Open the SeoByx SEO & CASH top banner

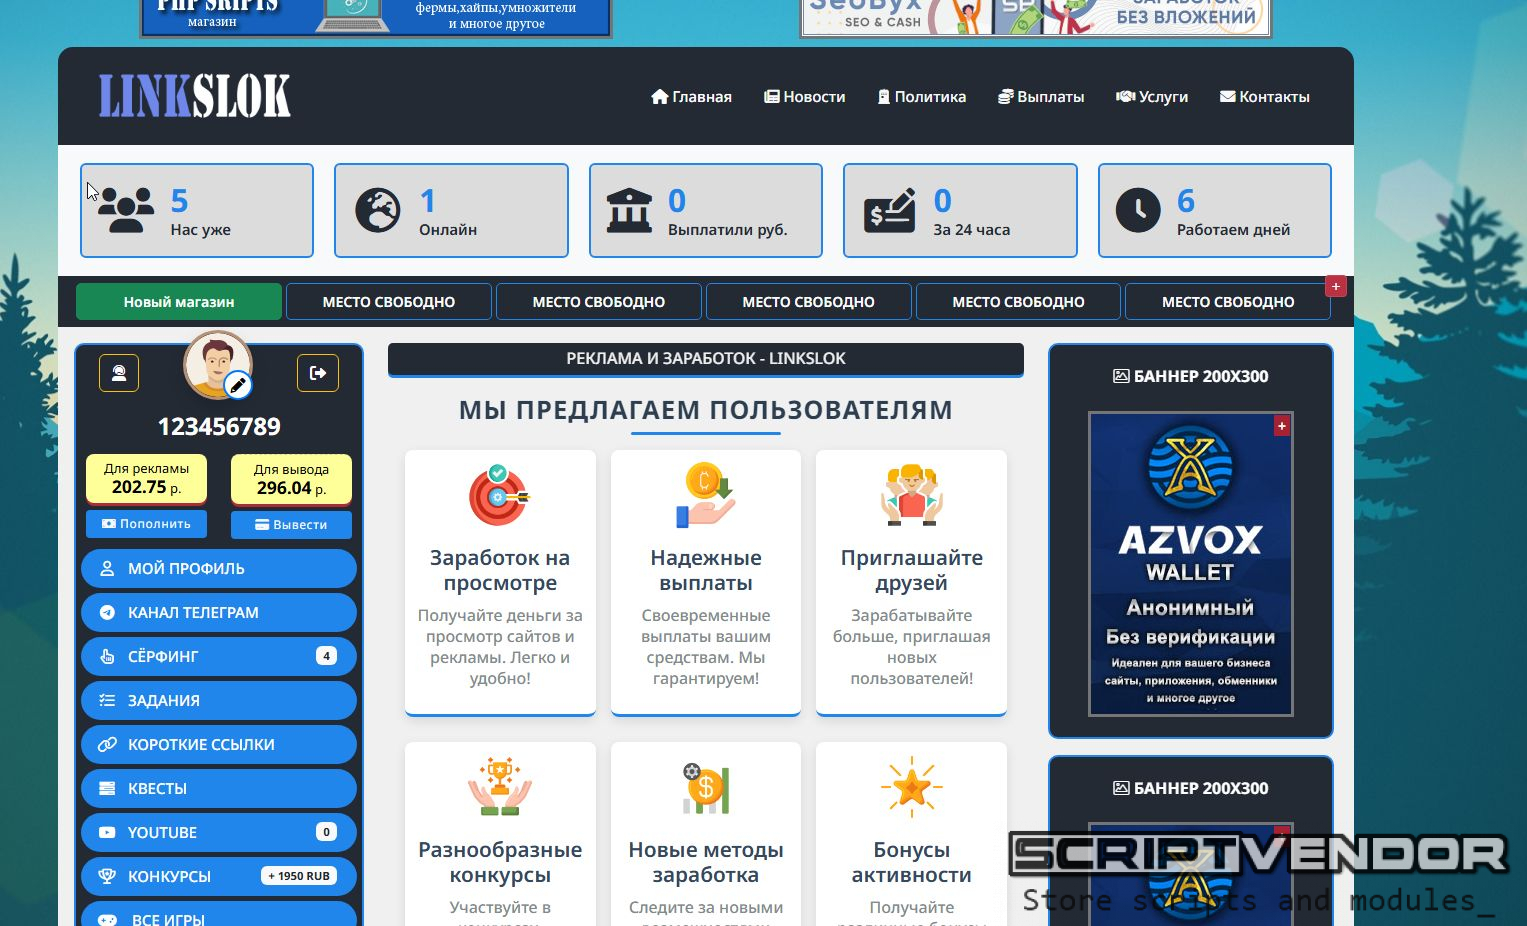click(x=1036, y=18)
